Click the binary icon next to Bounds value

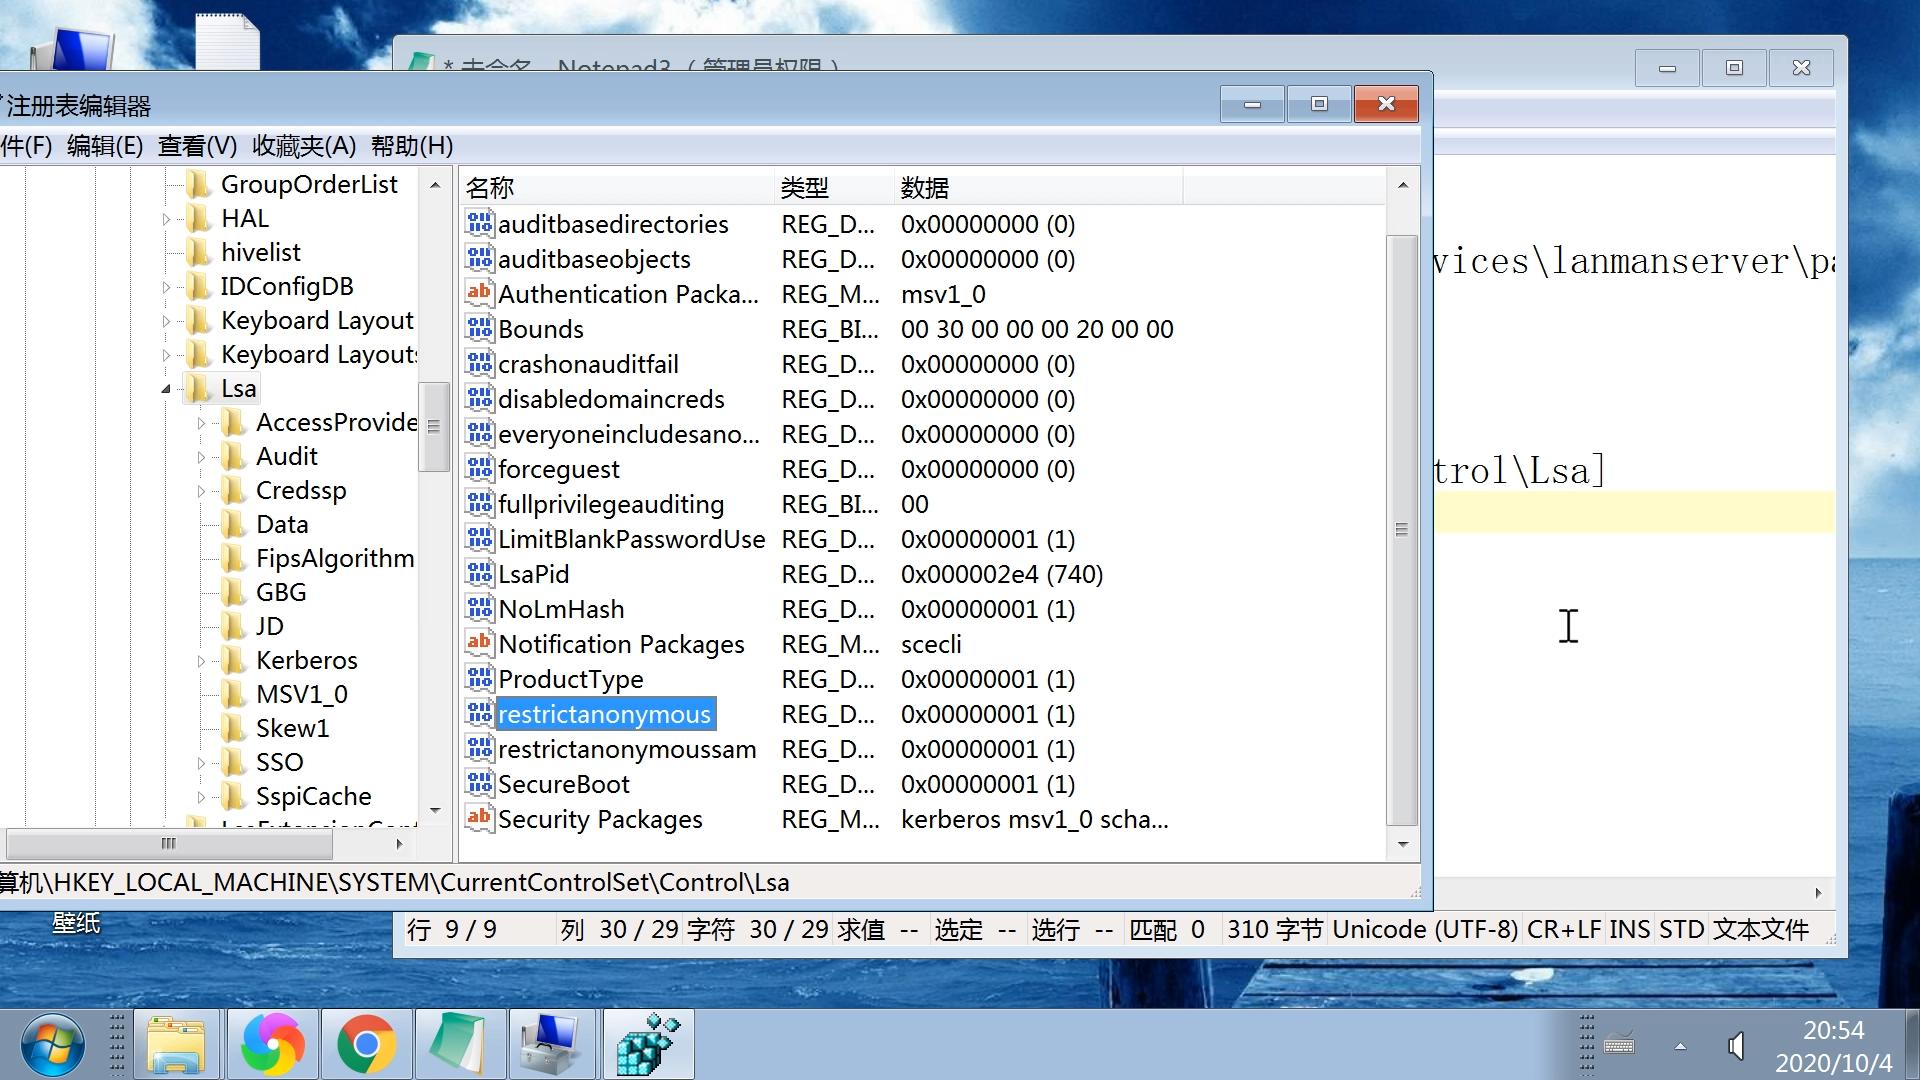(479, 329)
